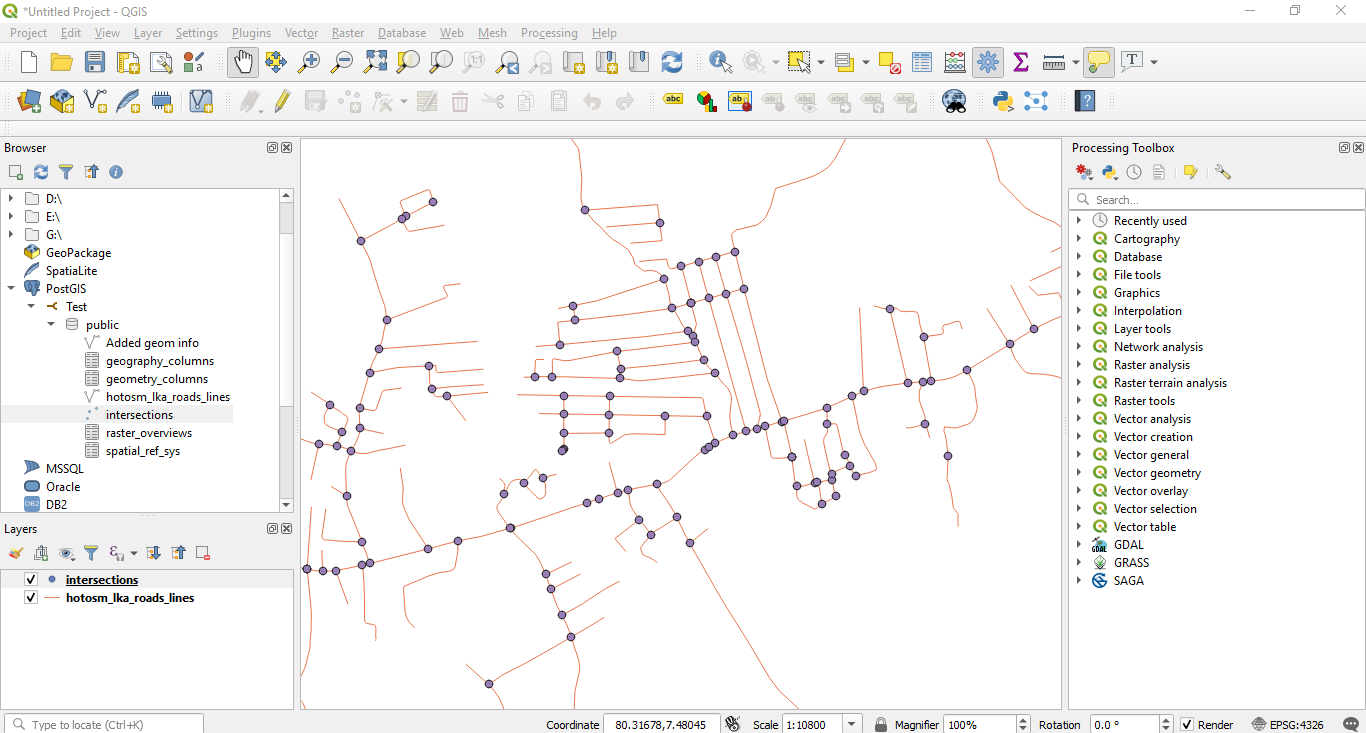Select the MSSQL entry in Browser
1366x733 pixels.
pyautogui.click(x=64, y=469)
